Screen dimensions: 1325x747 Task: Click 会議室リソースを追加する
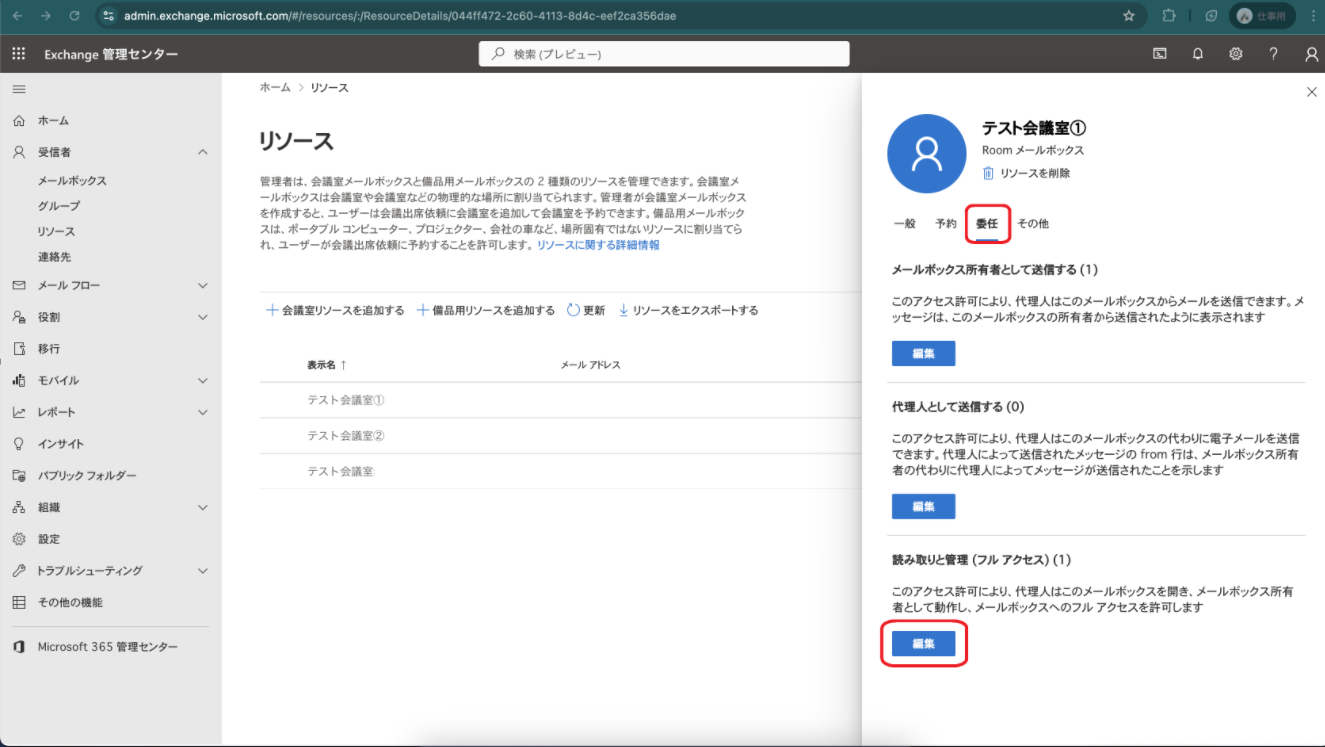[335, 310]
